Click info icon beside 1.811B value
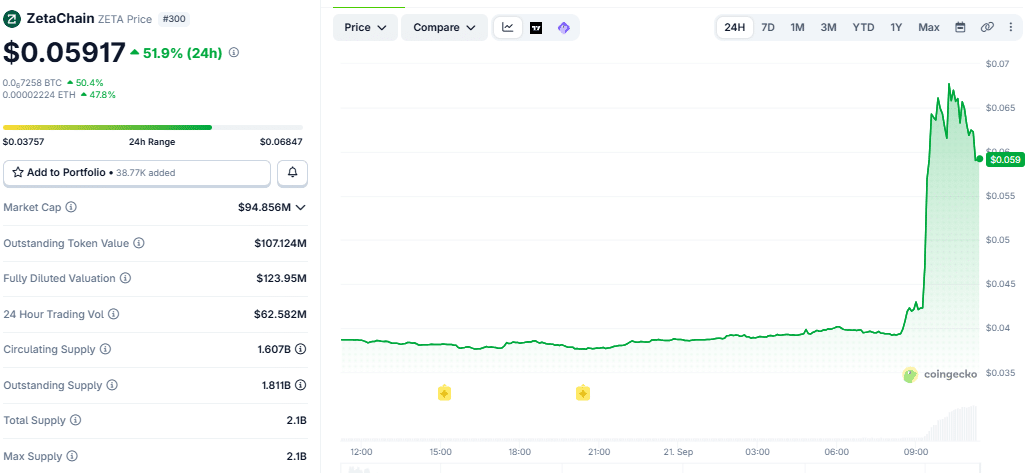1027x473 pixels. 301,385
